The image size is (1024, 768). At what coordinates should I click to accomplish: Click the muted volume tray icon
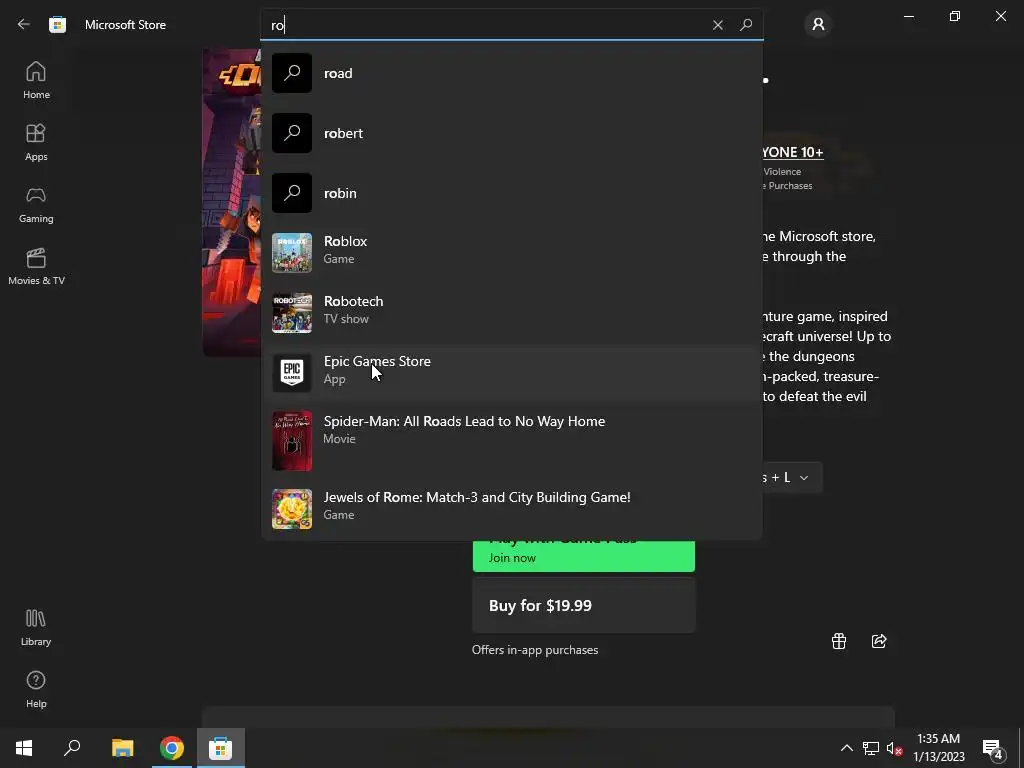coord(894,748)
